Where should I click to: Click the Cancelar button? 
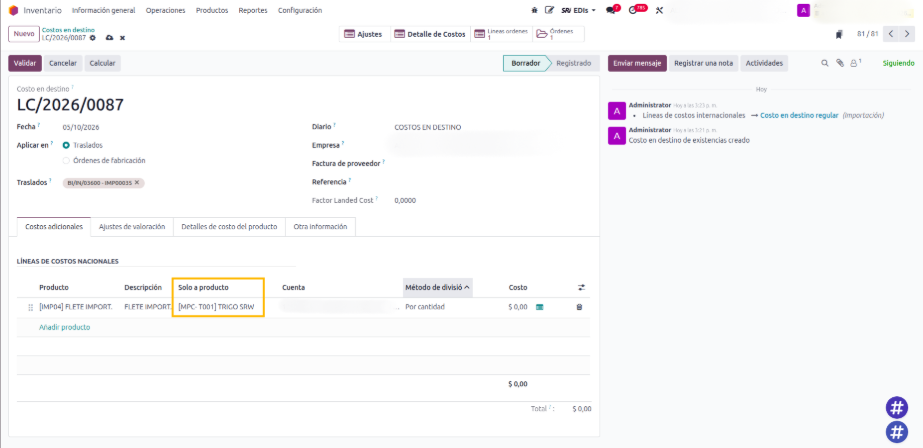(x=63, y=63)
